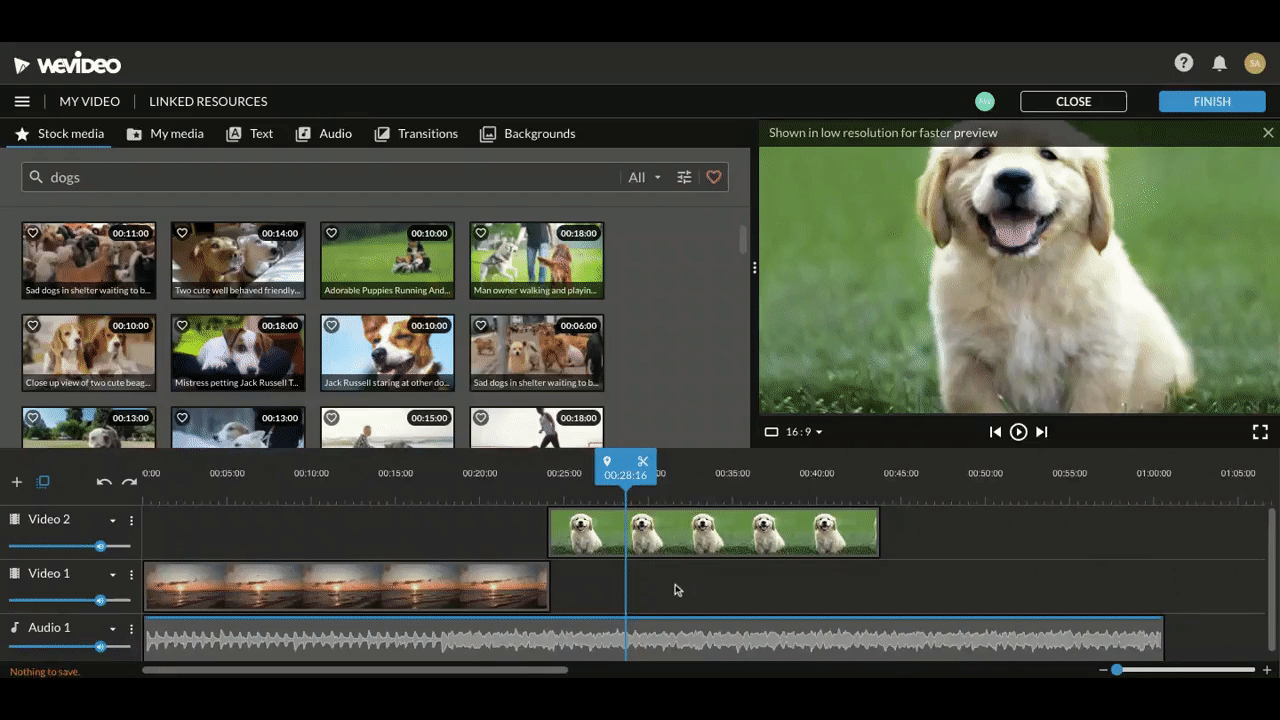The width and height of the screenshot is (1280, 720).
Task: Favorite the Sad dogs in shelter 00:11:00 clip
Action: point(33,233)
